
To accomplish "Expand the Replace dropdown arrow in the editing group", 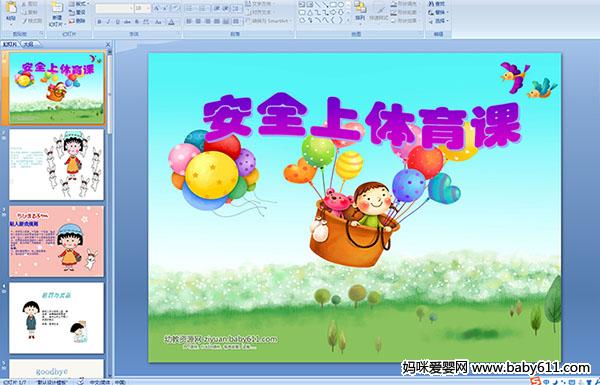I will click(447, 12).
